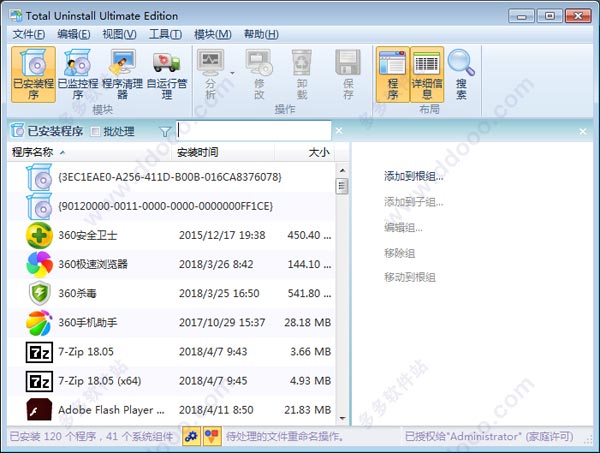Image resolution: width=600 pixels, height=453 pixels.
Task: Sort by 大小 column header
Action: [x=305, y=152]
